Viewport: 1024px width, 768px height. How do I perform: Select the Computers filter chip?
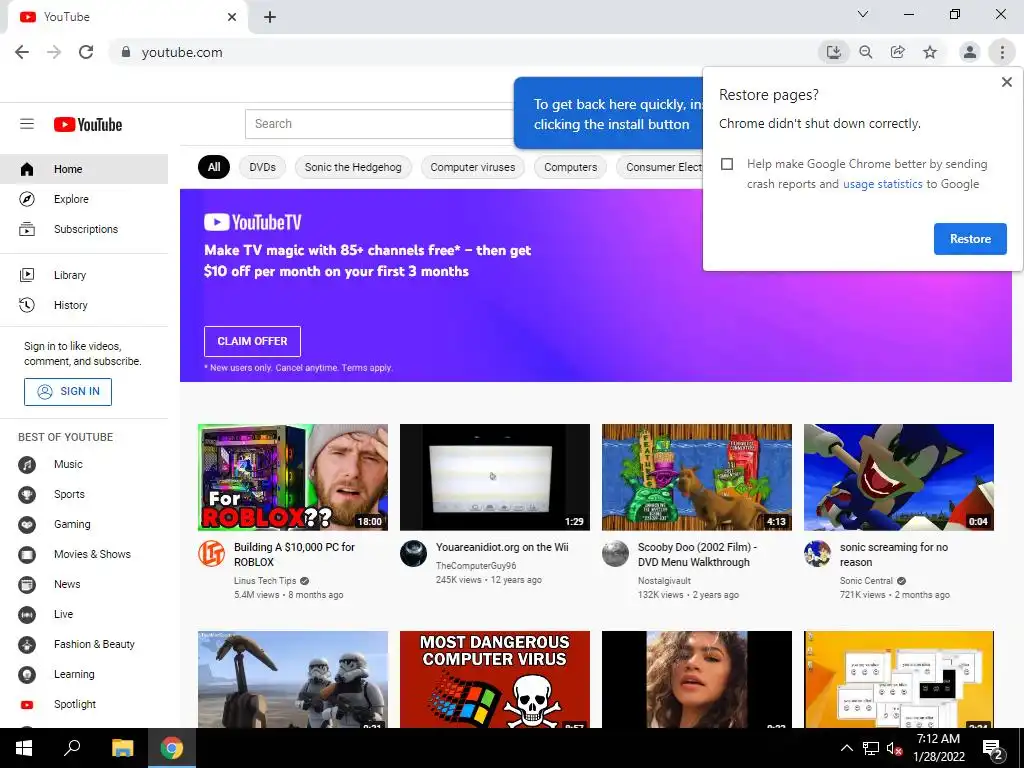(571, 167)
